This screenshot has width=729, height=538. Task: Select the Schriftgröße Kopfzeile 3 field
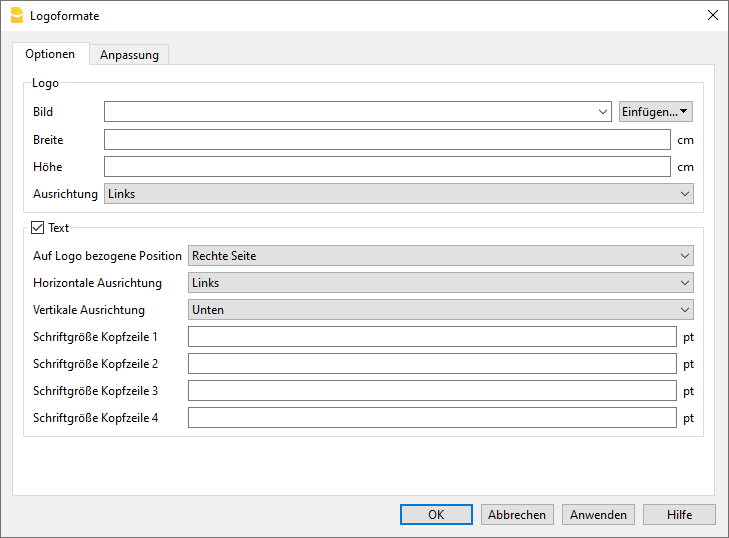coord(432,391)
